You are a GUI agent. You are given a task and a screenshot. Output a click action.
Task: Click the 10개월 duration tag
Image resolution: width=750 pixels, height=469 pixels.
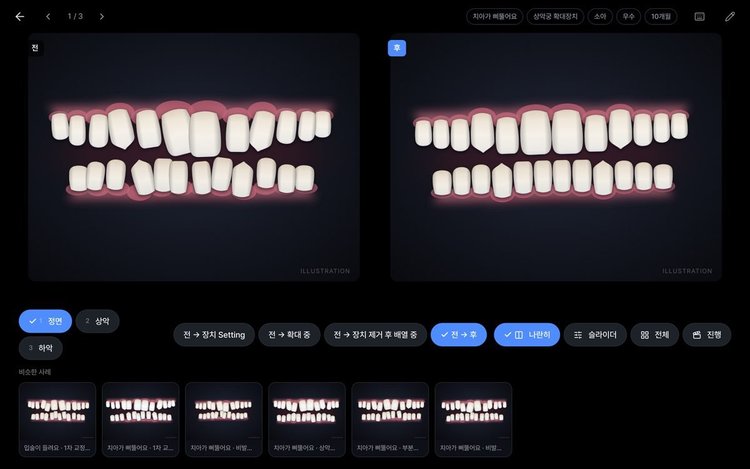click(x=661, y=17)
